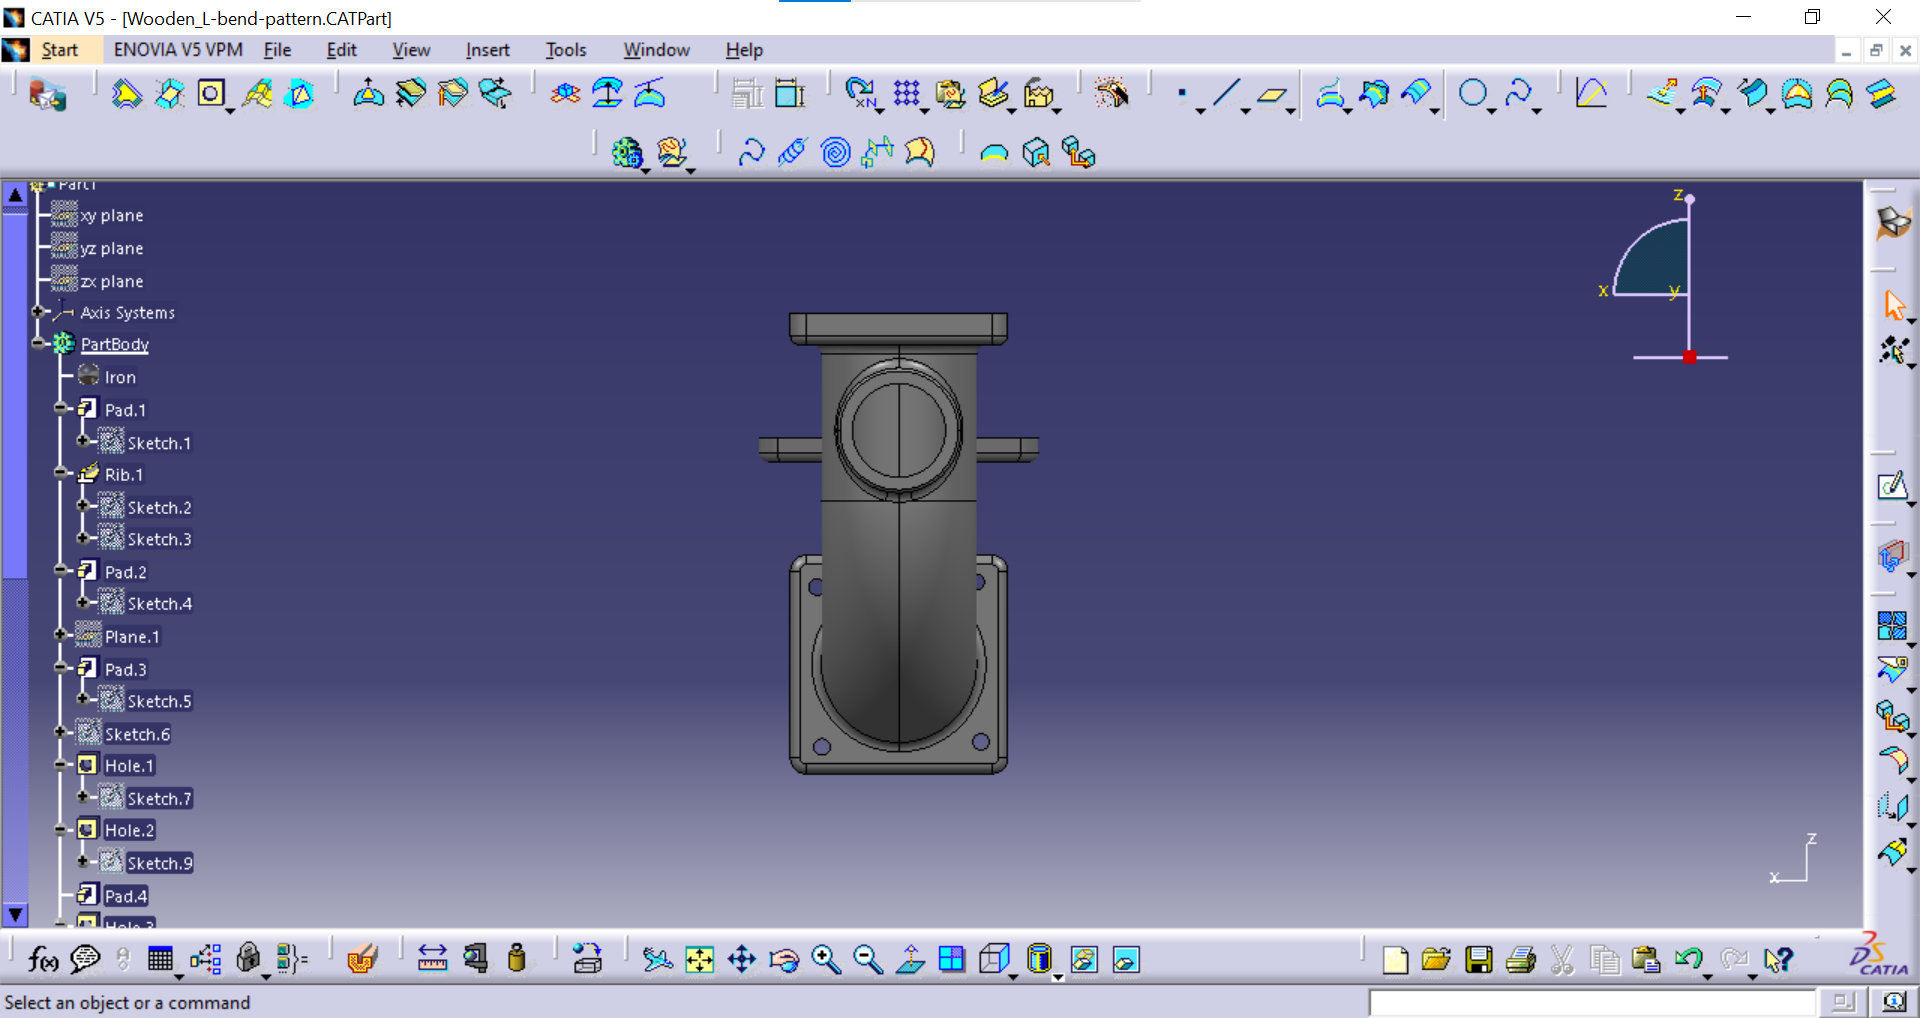The height and width of the screenshot is (1018, 1920).
Task: Select the xy plane tree item
Action: [x=111, y=215]
